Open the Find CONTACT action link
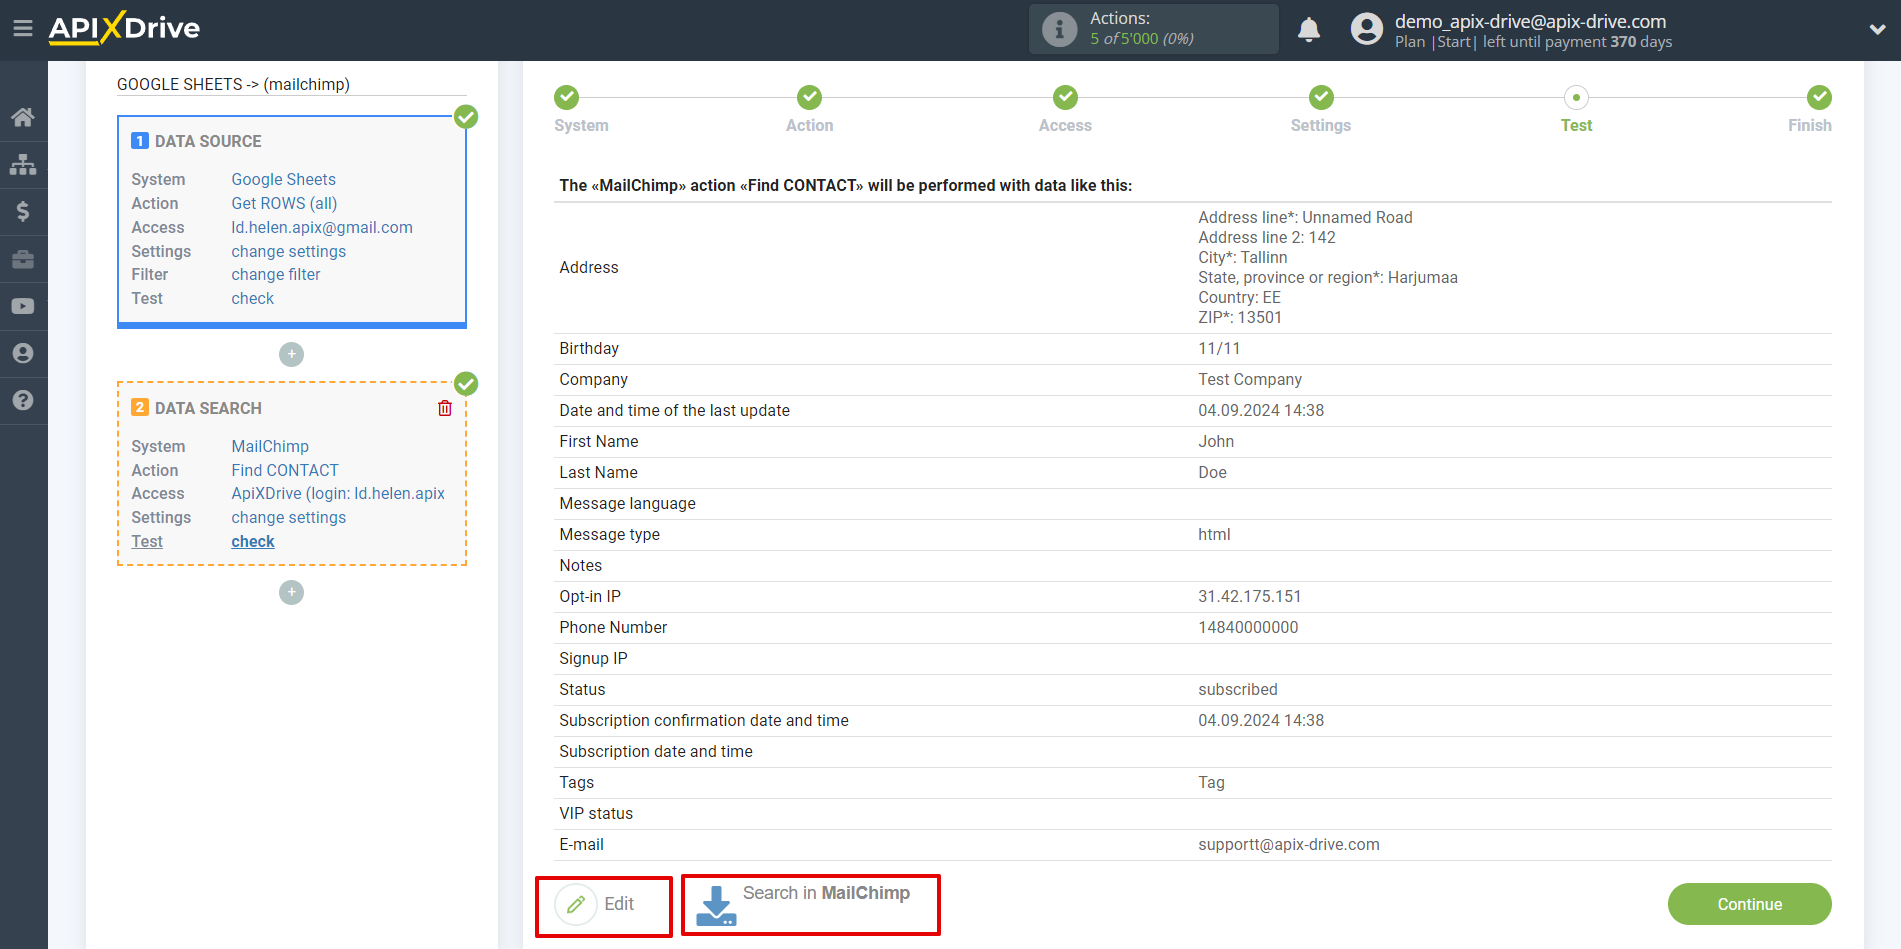 tap(285, 470)
